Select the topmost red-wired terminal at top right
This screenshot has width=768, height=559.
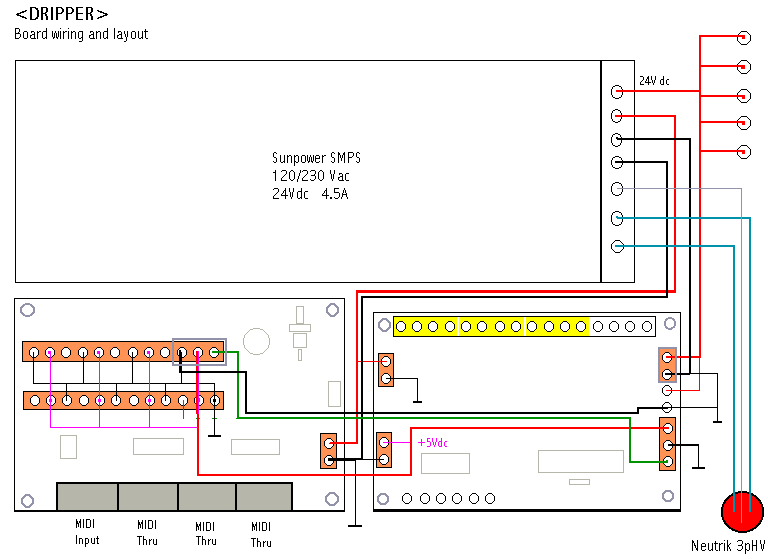coord(743,38)
